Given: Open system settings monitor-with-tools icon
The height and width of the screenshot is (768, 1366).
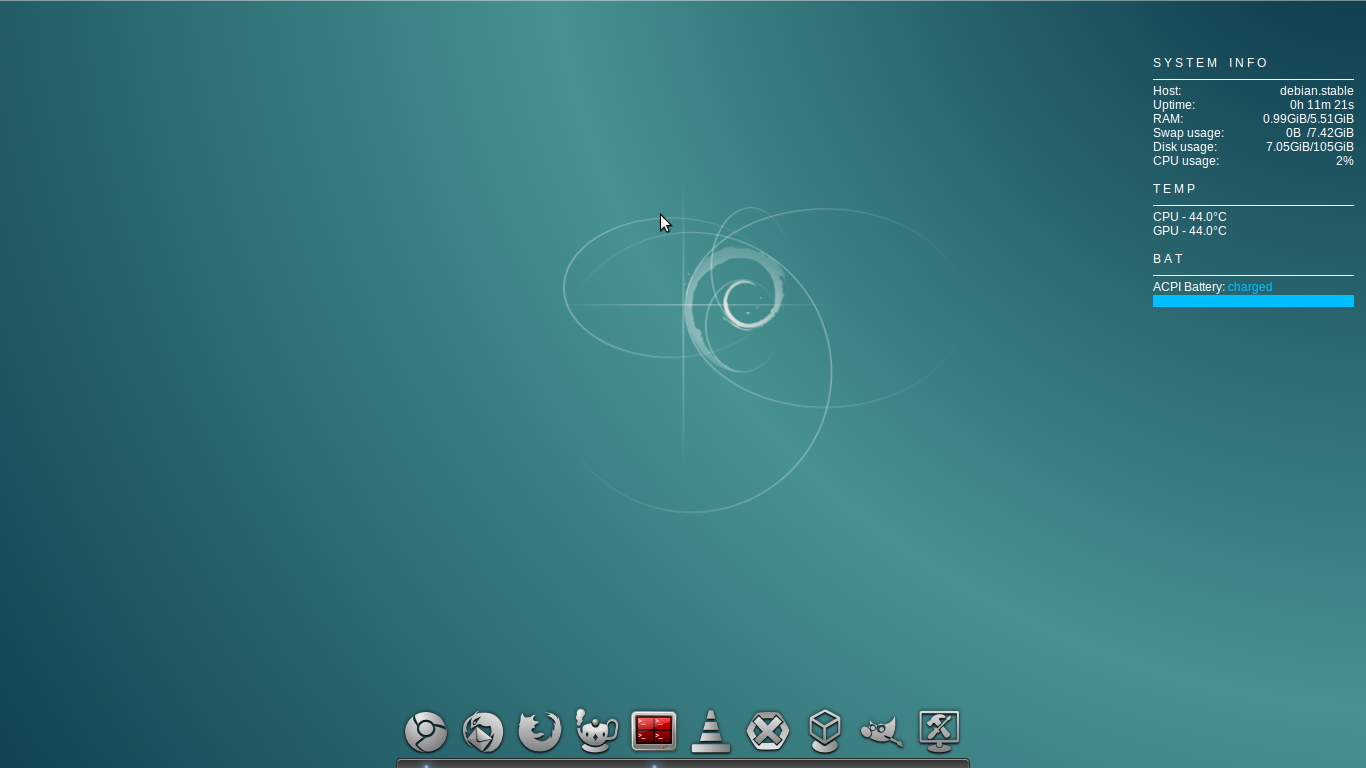Looking at the screenshot, I should click(x=939, y=731).
